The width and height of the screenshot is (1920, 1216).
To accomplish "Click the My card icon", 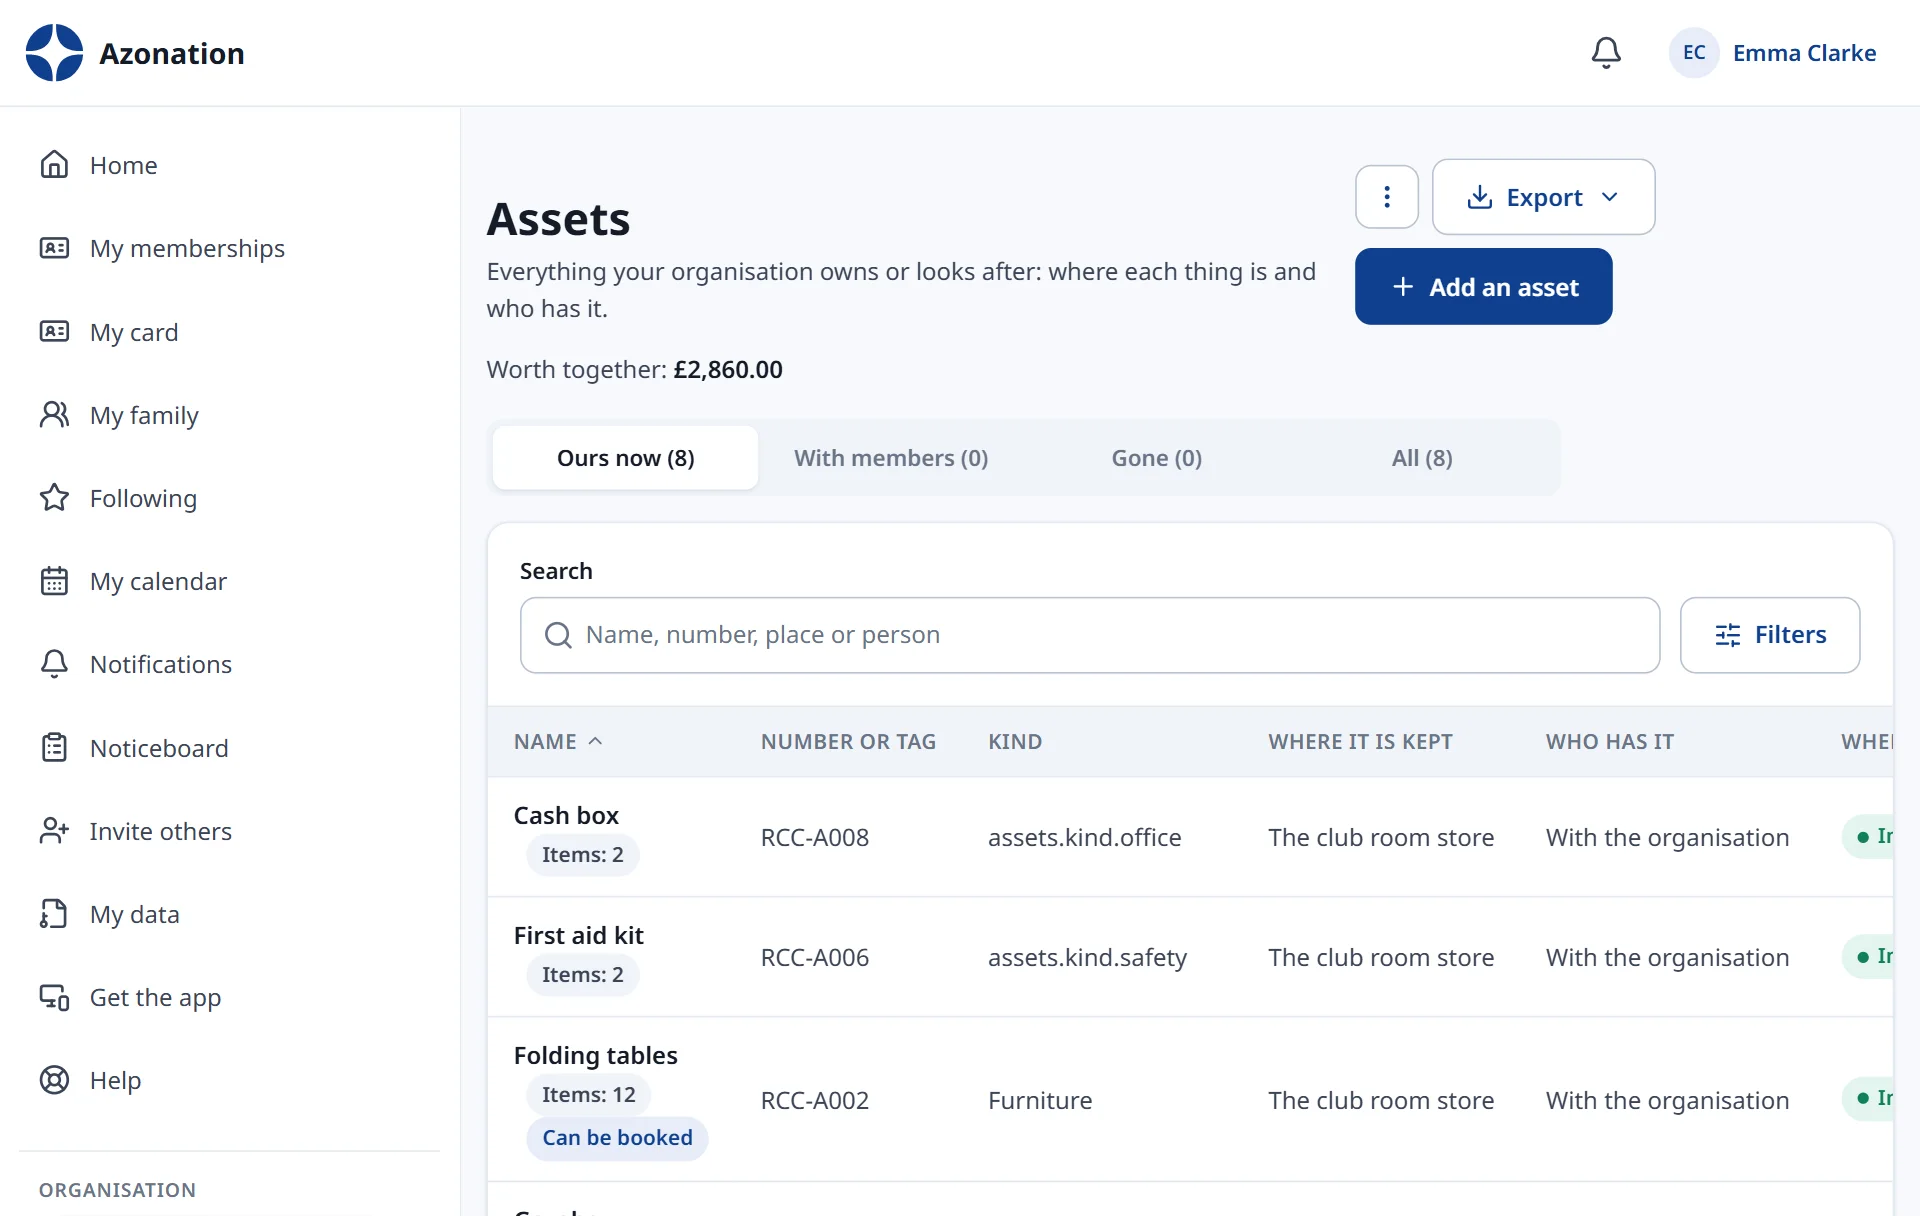I will coord(54,331).
